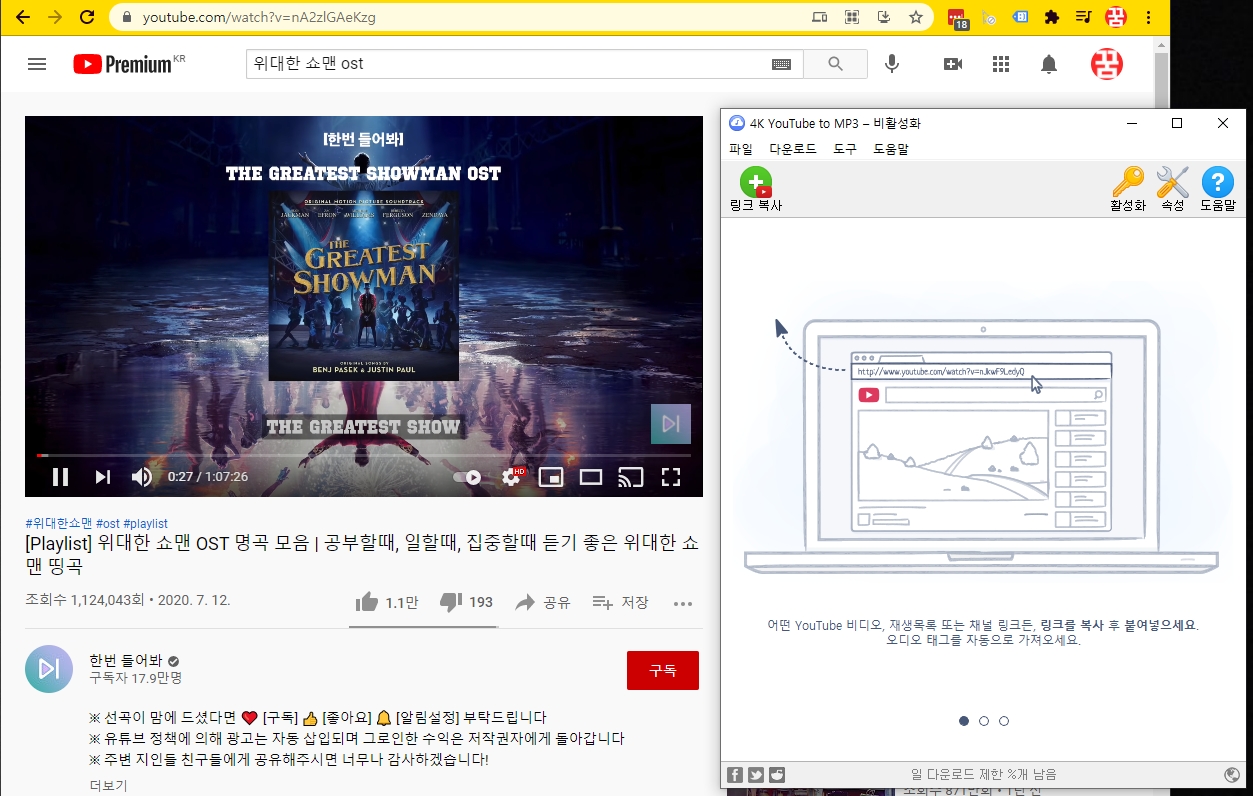1253x796 pixels.
Task: Pause the video
Action: pyautogui.click(x=61, y=477)
